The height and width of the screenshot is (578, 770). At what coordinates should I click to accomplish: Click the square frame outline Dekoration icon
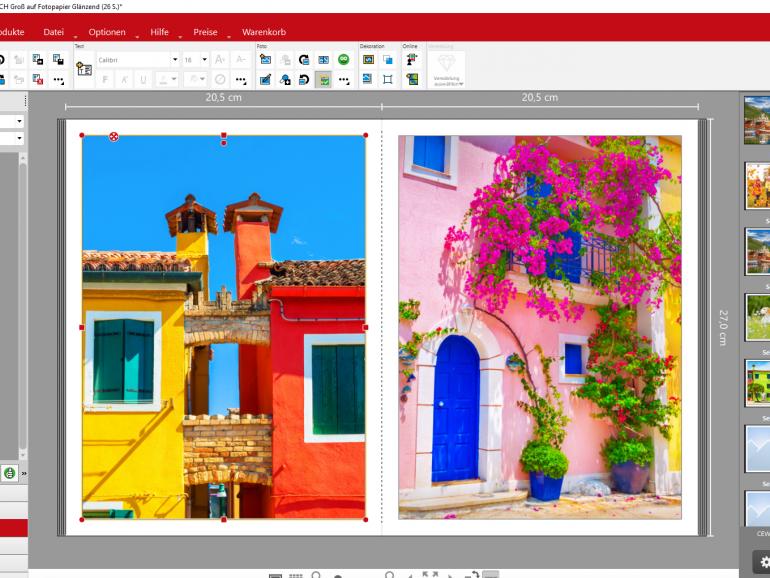388,80
